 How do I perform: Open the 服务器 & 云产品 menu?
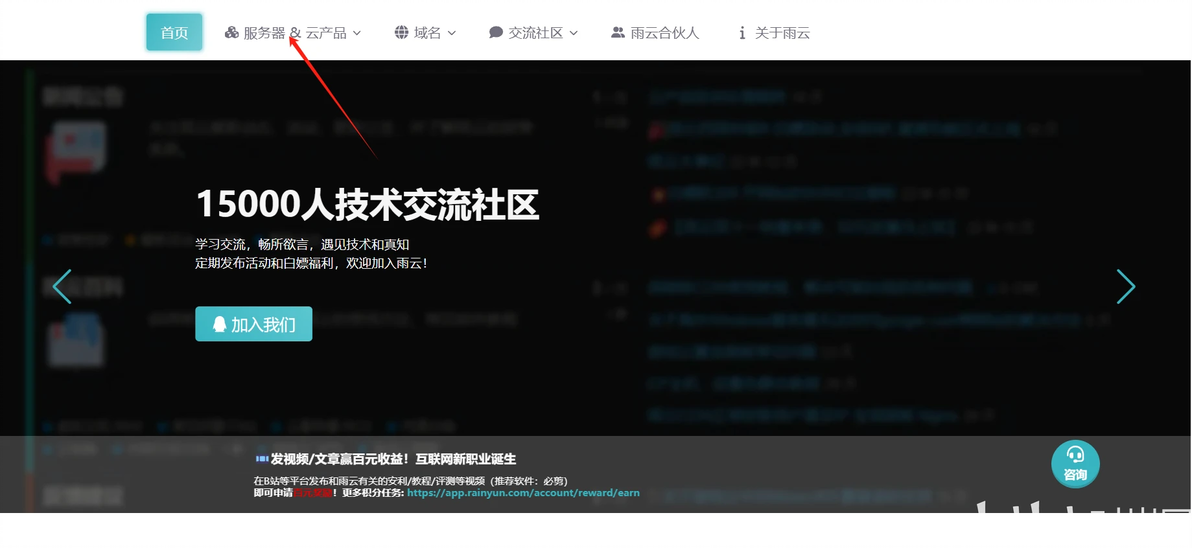coord(293,33)
